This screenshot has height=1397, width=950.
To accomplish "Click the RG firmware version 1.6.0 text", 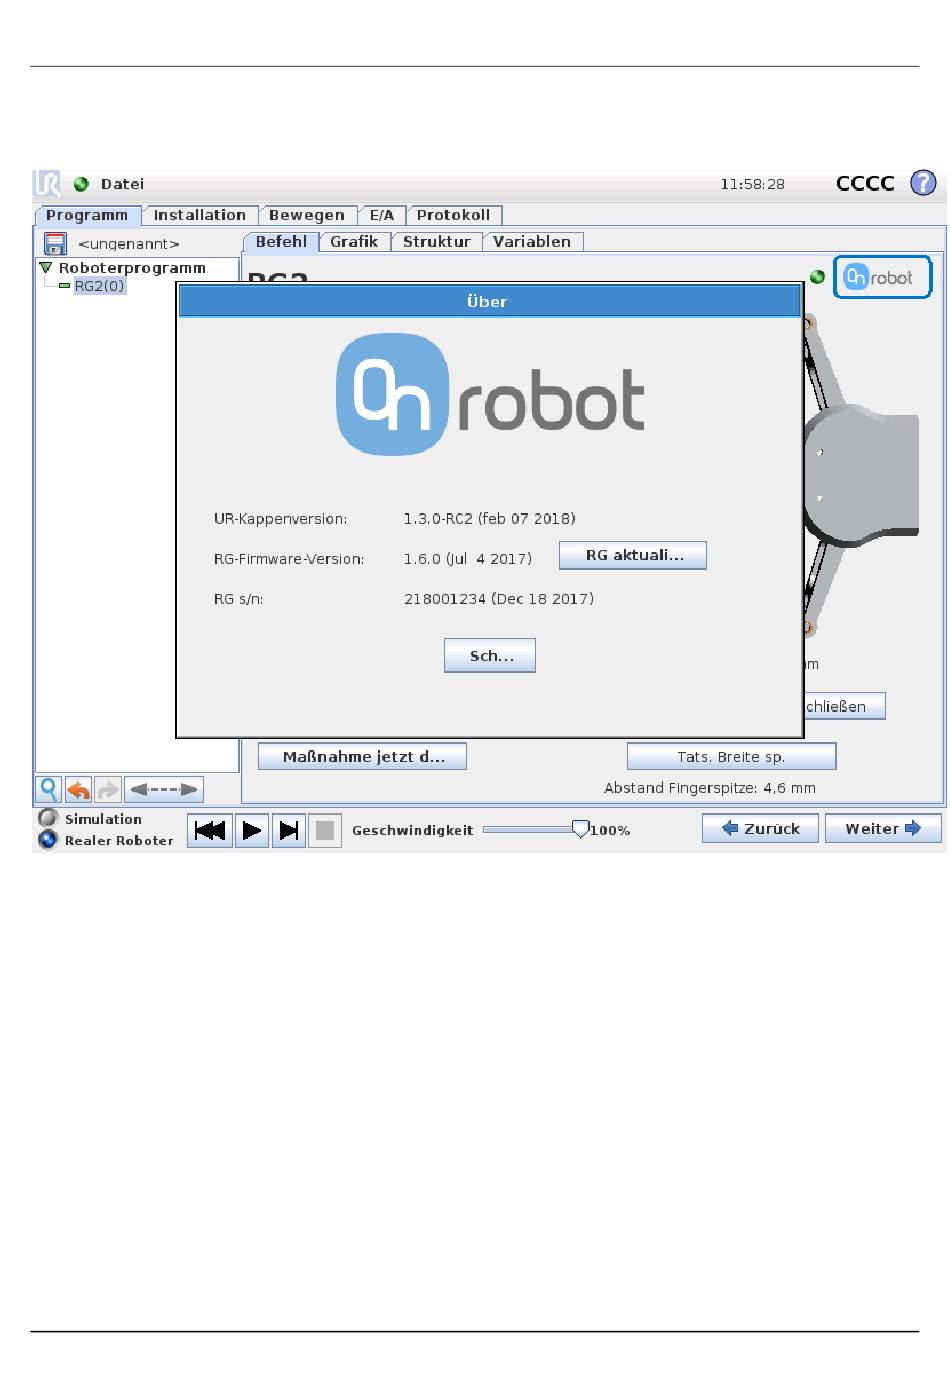I will click(x=468, y=559).
